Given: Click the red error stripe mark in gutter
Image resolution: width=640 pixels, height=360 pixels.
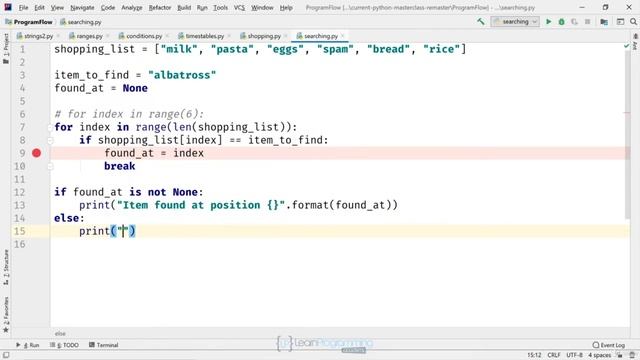Looking at the screenshot, I should tap(627, 113).
